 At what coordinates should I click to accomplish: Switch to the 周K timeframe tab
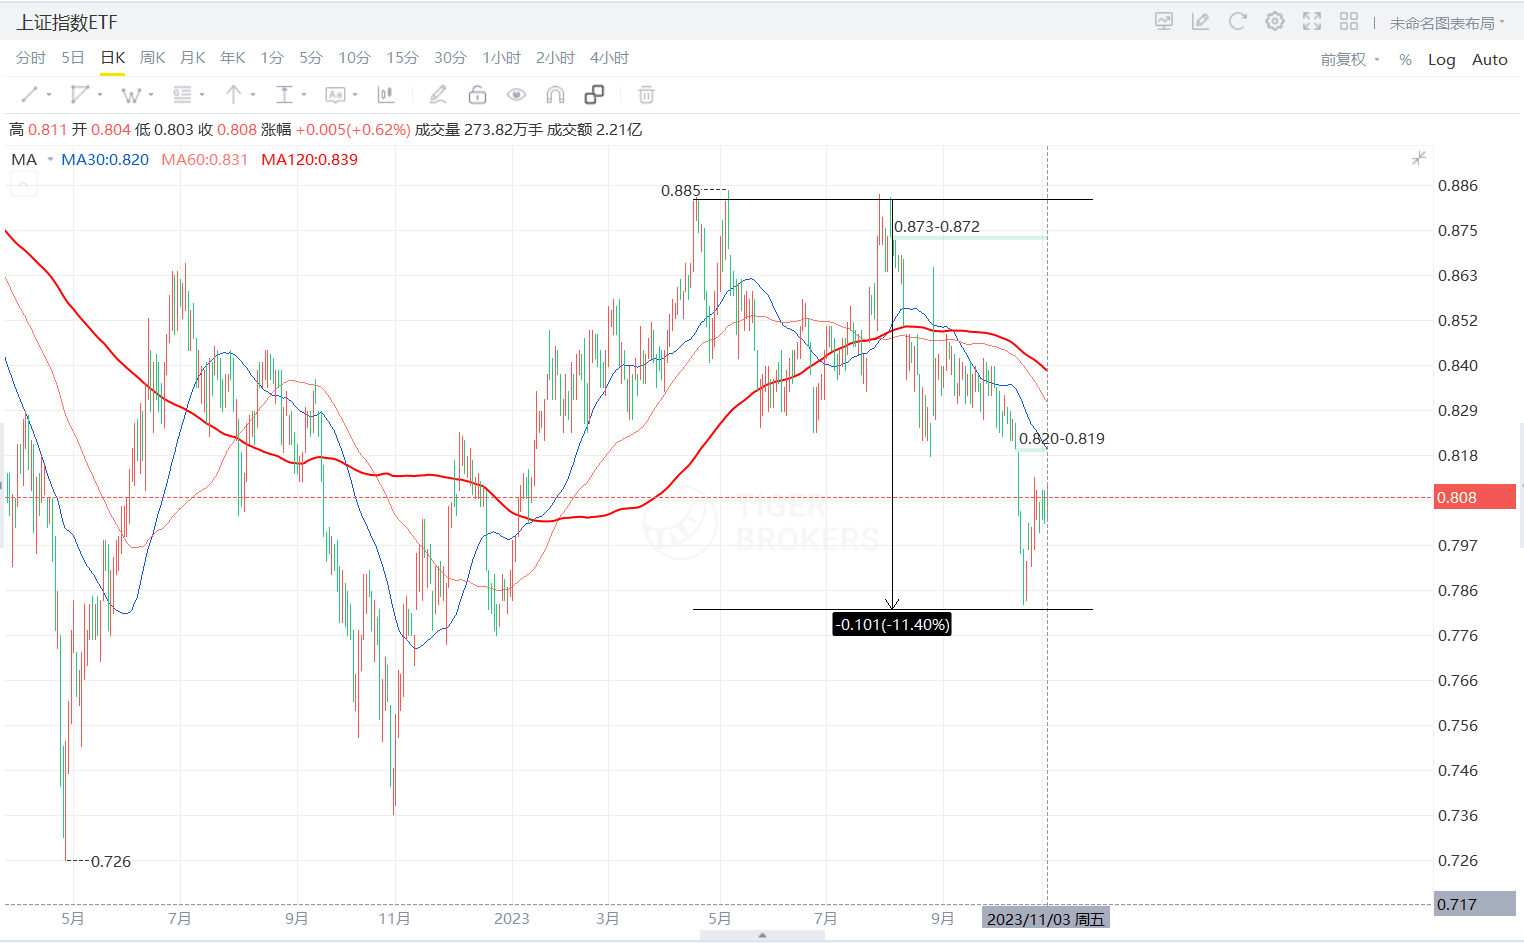[x=153, y=58]
